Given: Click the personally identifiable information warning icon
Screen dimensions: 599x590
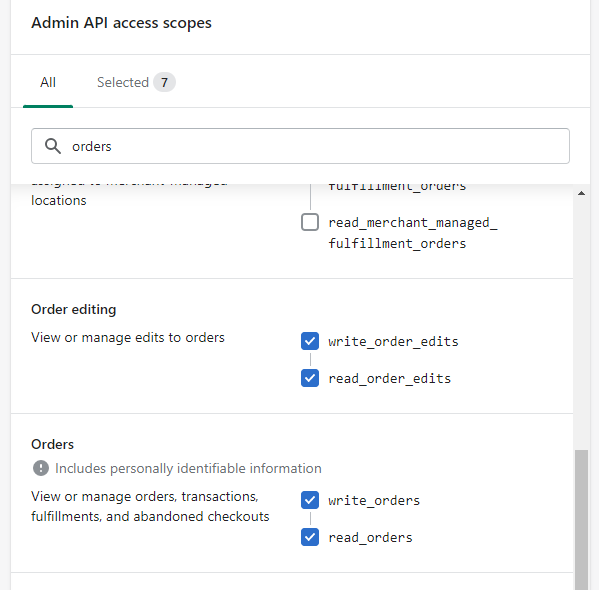Looking at the screenshot, I should point(41,468).
